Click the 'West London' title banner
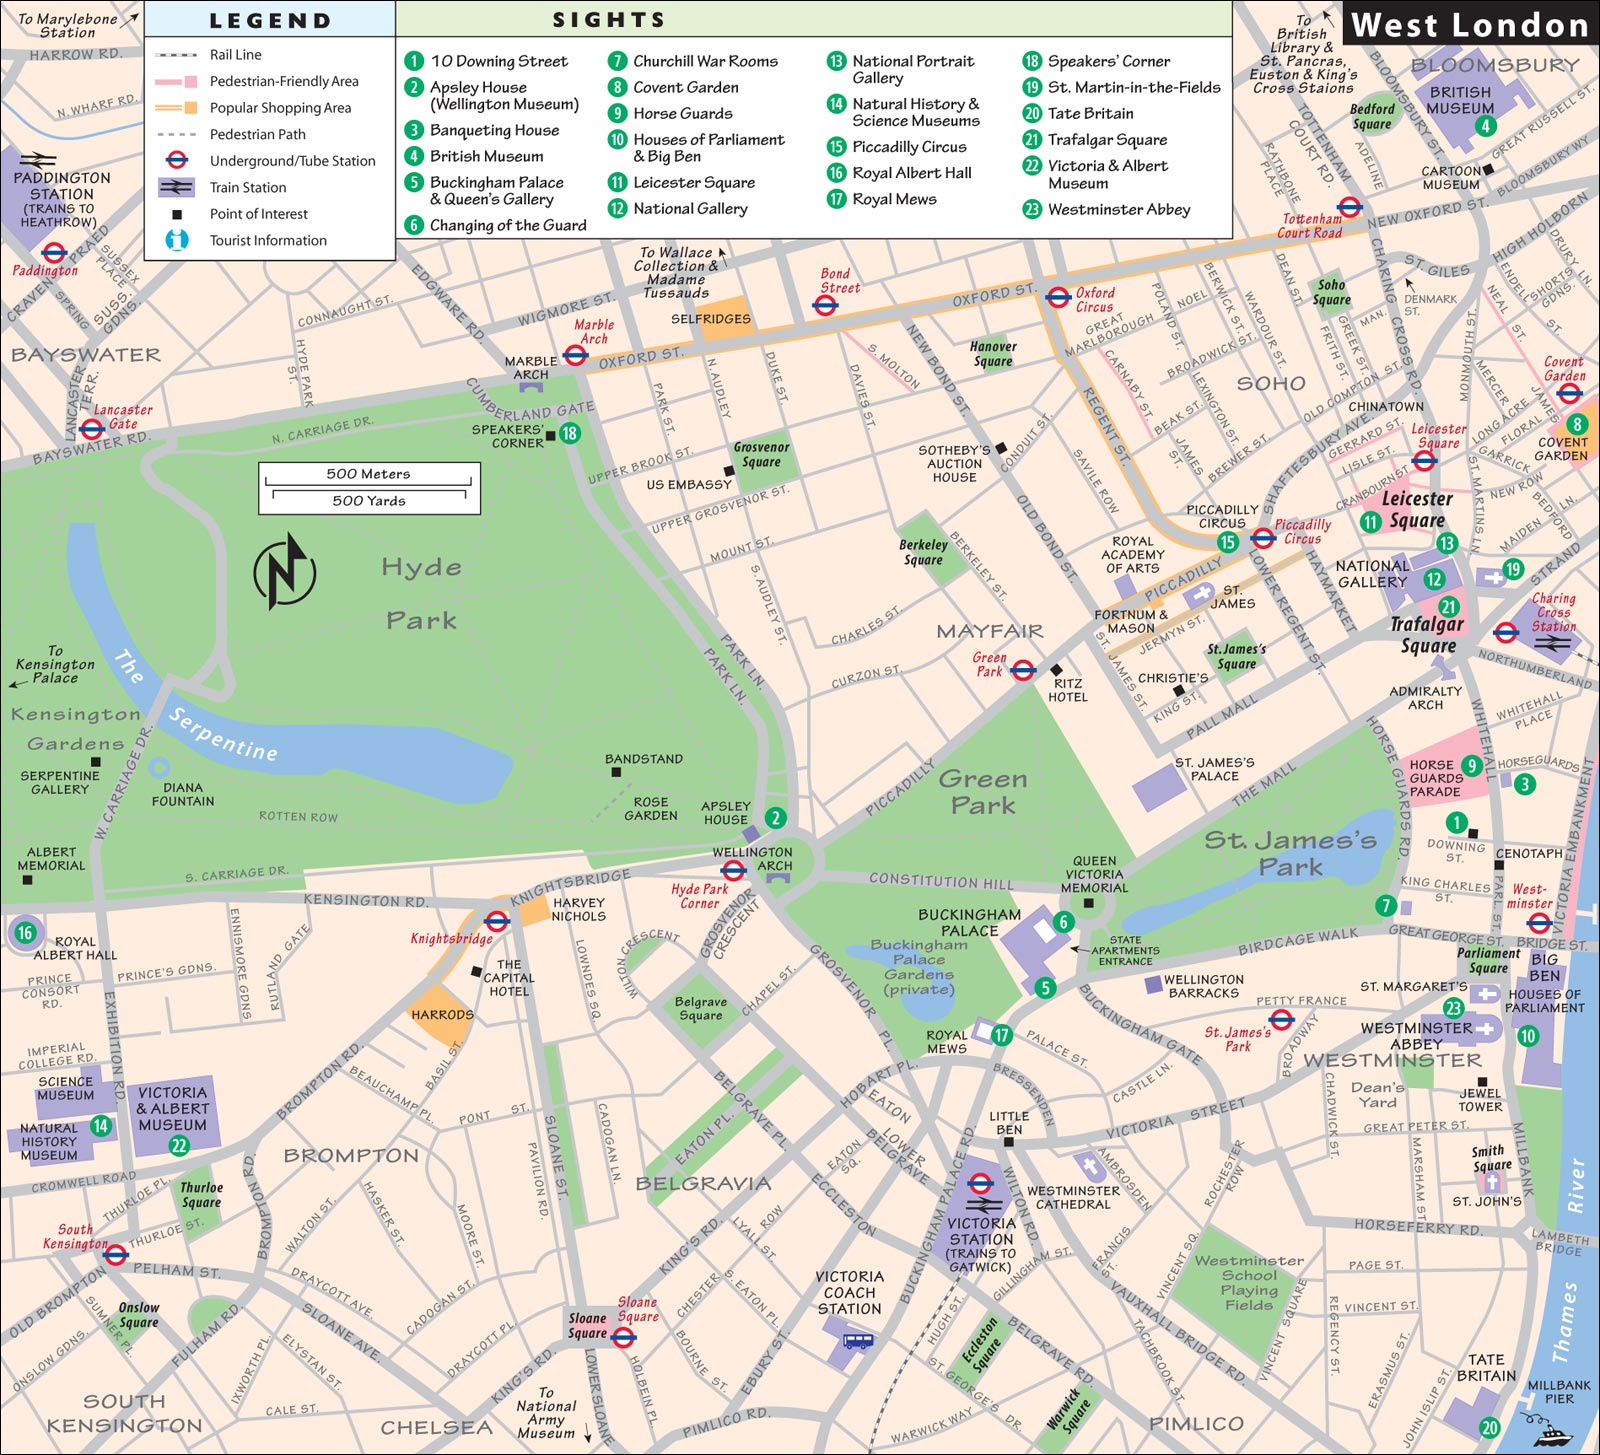This screenshot has width=1600, height=1455. tap(1470, 25)
